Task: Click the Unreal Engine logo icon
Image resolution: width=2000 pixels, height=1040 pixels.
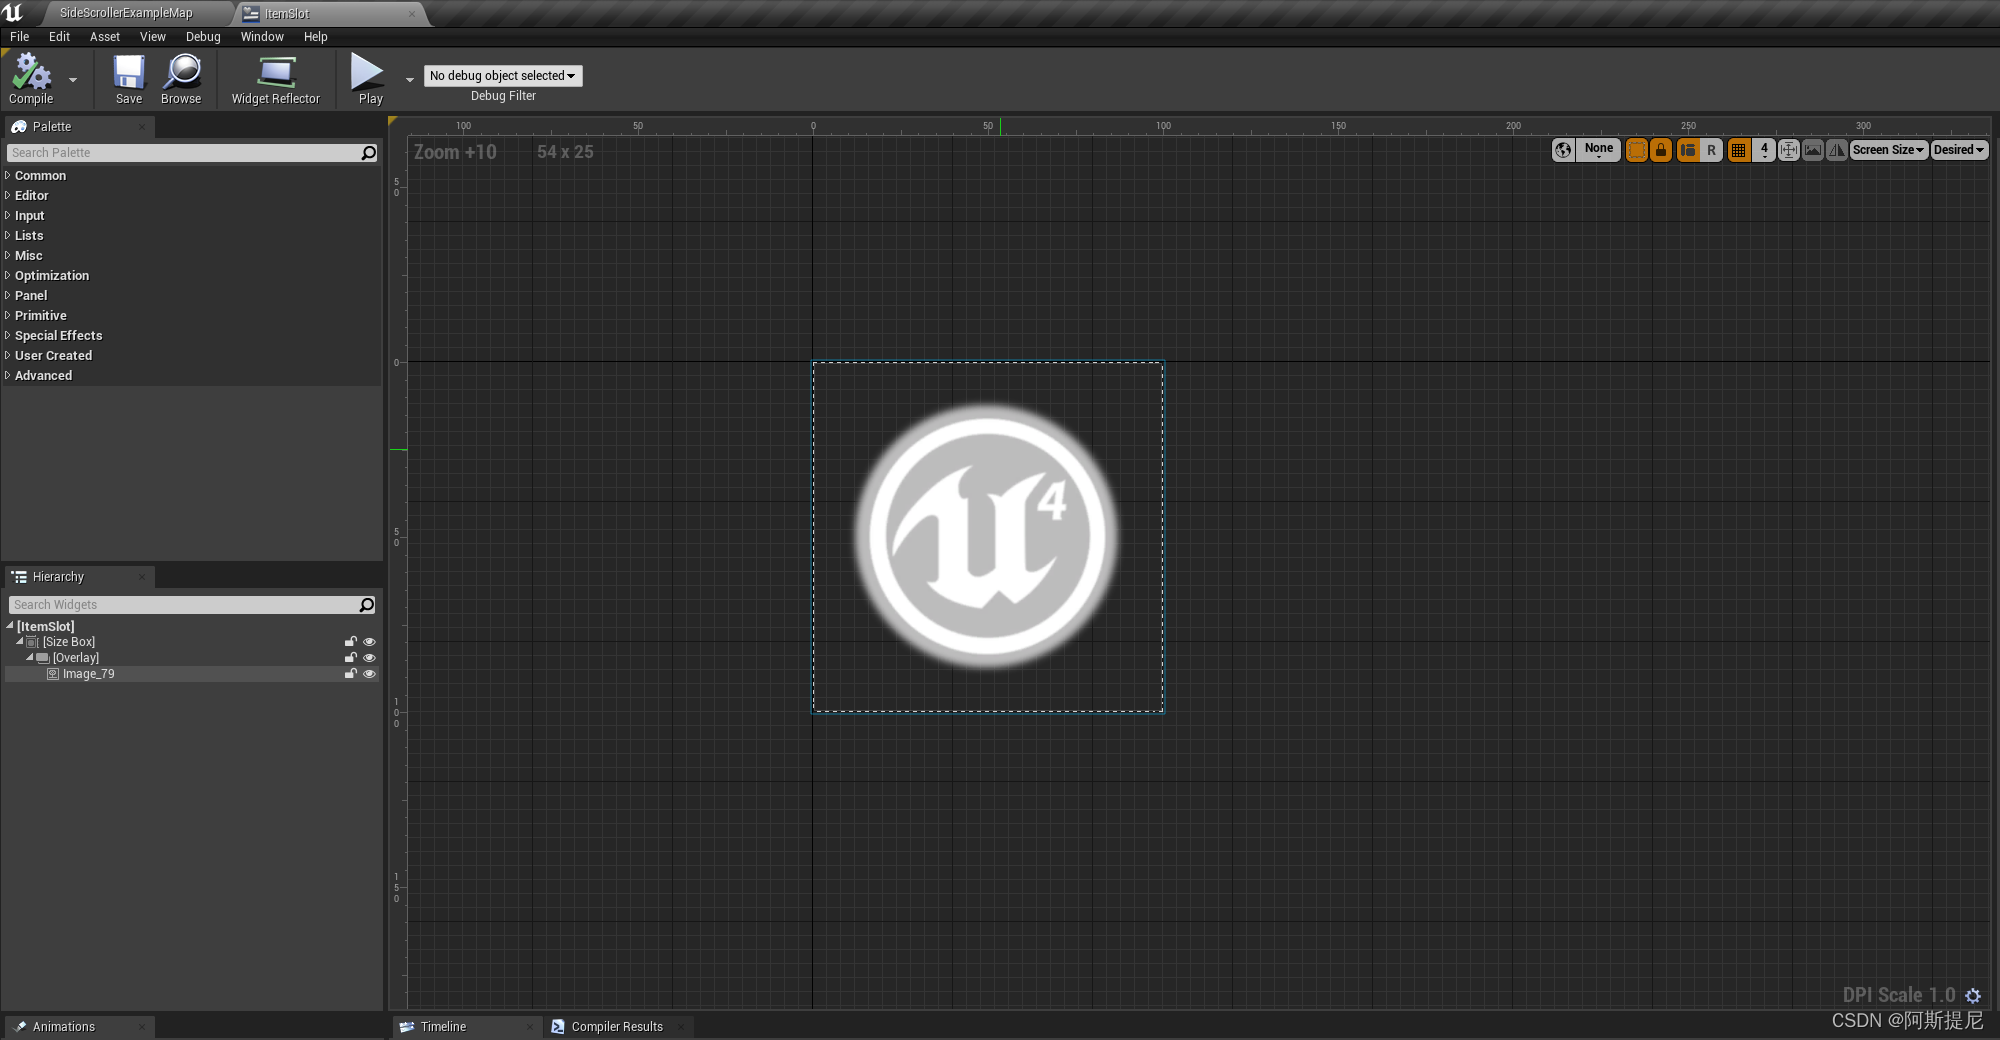Action: pyautogui.click(x=13, y=13)
